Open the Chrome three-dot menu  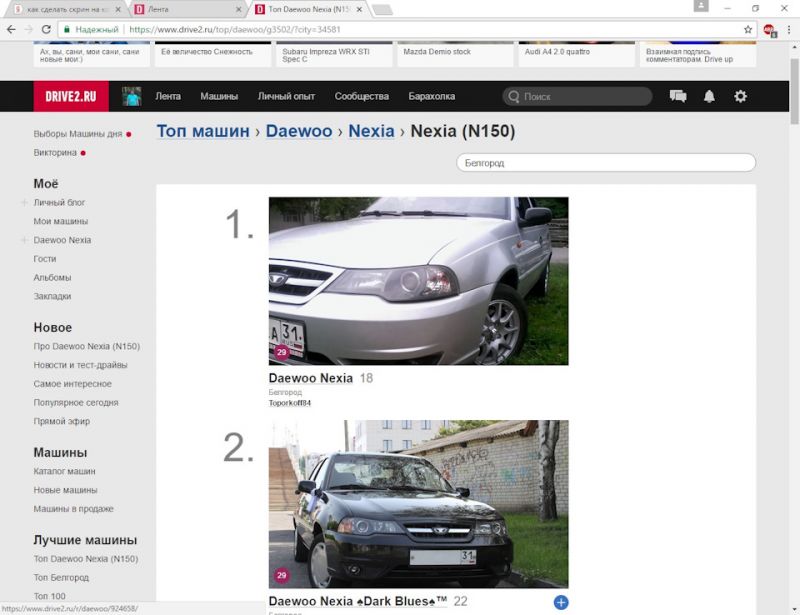tap(789, 30)
